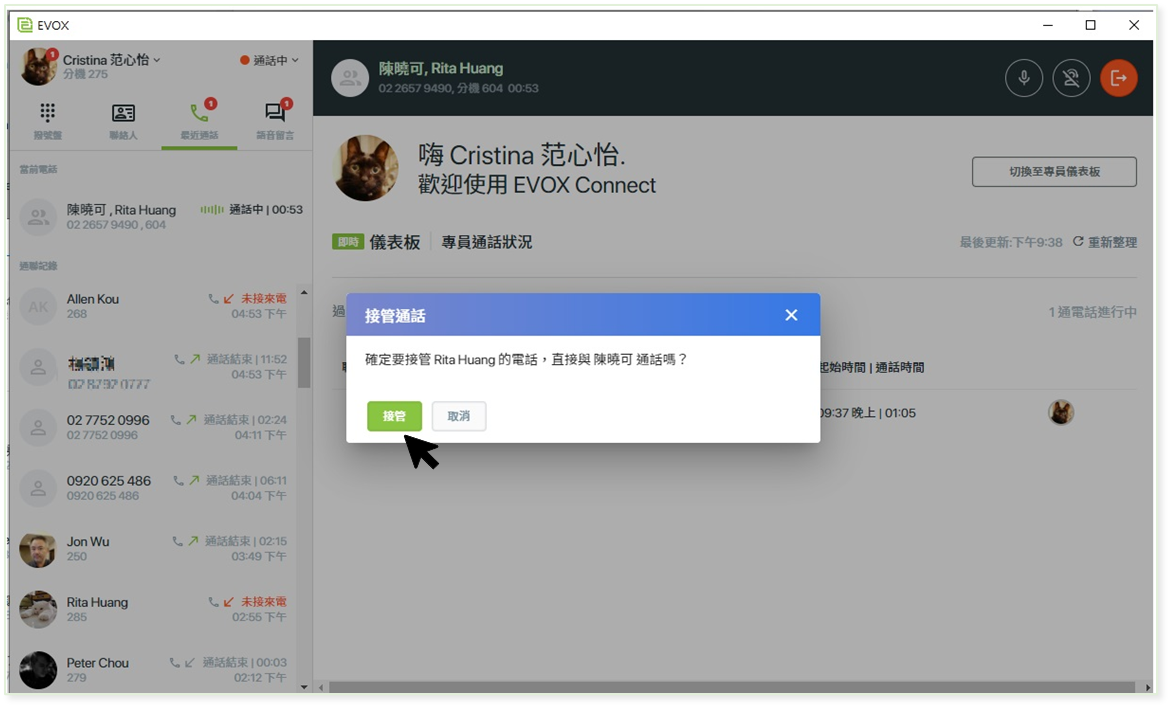This screenshot has width=1171, height=708.
Task: Open Peter Chou call record
Action: pyautogui.click(x=155, y=670)
